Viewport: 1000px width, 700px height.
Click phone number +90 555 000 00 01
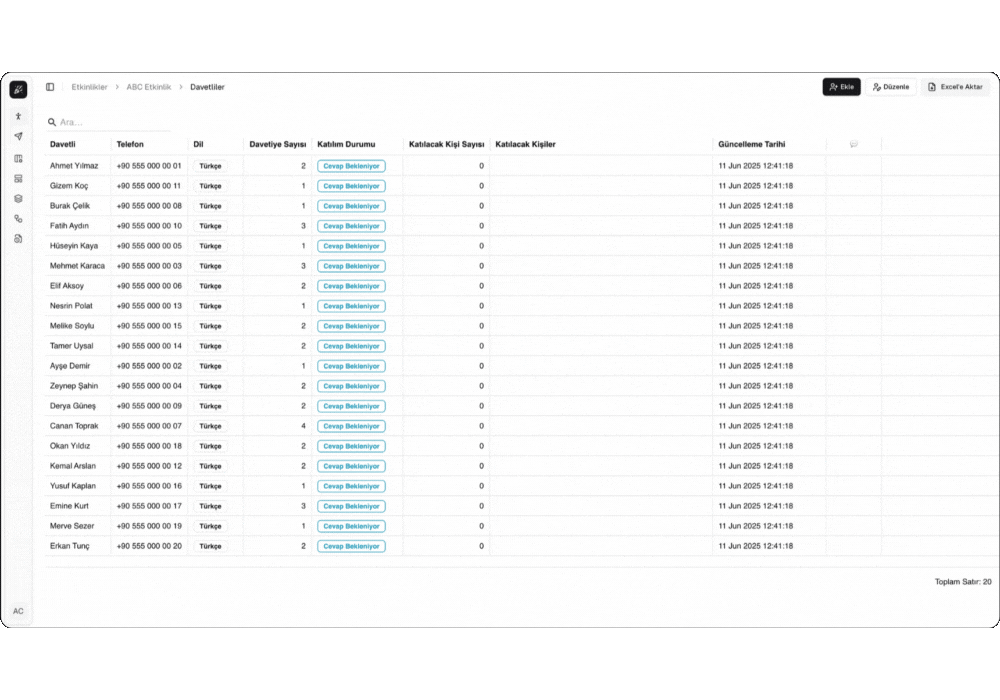click(x=149, y=166)
